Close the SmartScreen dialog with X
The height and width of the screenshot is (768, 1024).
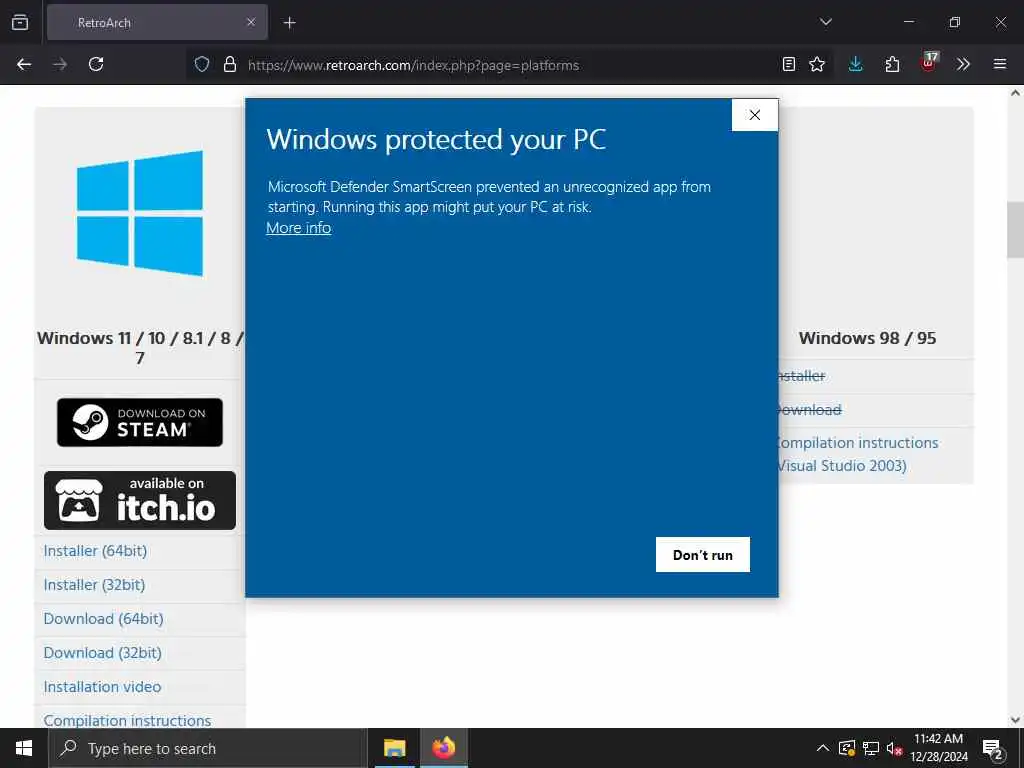click(755, 115)
